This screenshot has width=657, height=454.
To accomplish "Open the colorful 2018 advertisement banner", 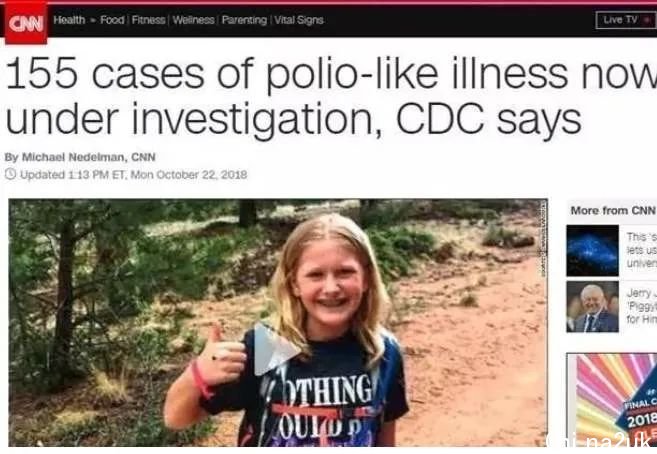I will click(612, 400).
